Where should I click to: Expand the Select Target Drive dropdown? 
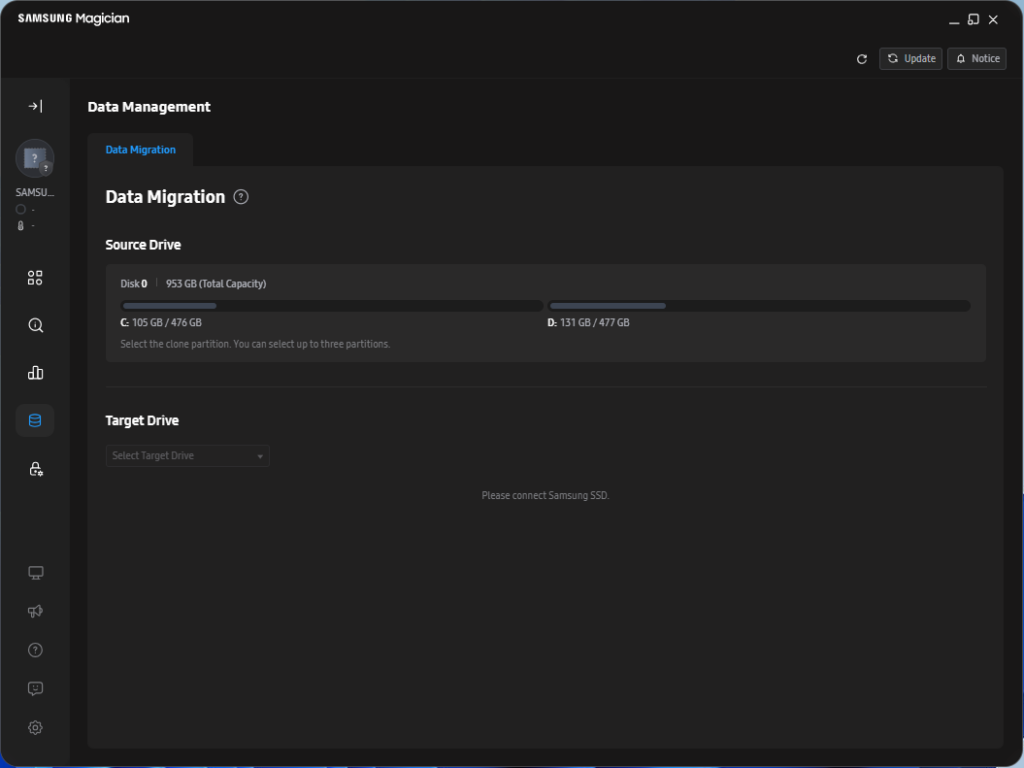187,456
